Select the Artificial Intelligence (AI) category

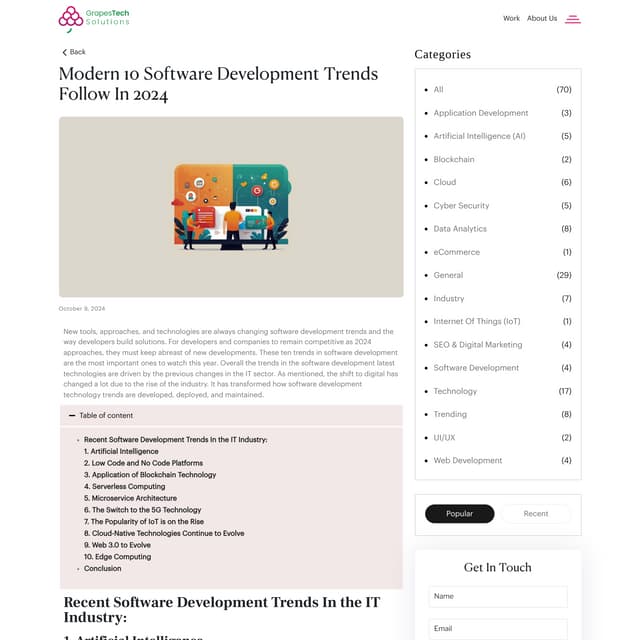pos(479,136)
